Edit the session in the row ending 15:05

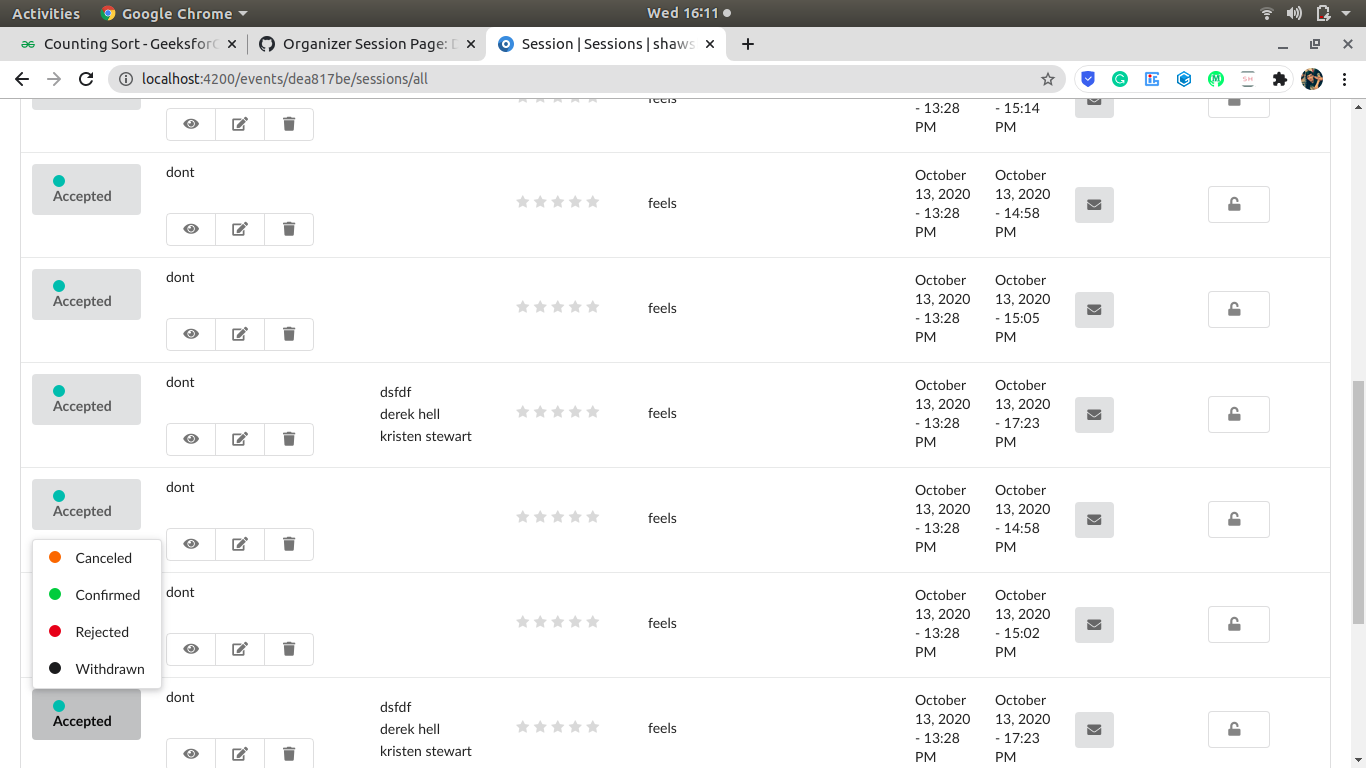point(240,334)
